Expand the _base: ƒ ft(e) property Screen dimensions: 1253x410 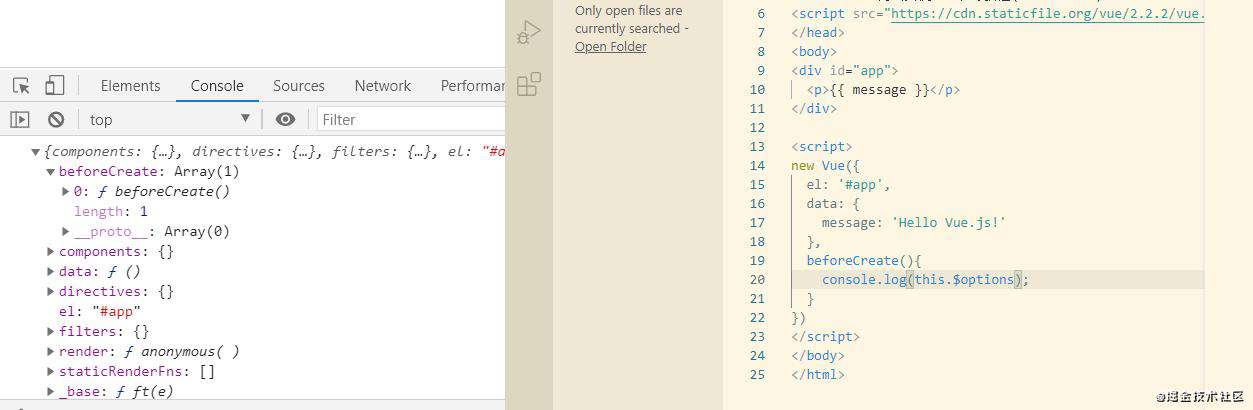click(51, 391)
